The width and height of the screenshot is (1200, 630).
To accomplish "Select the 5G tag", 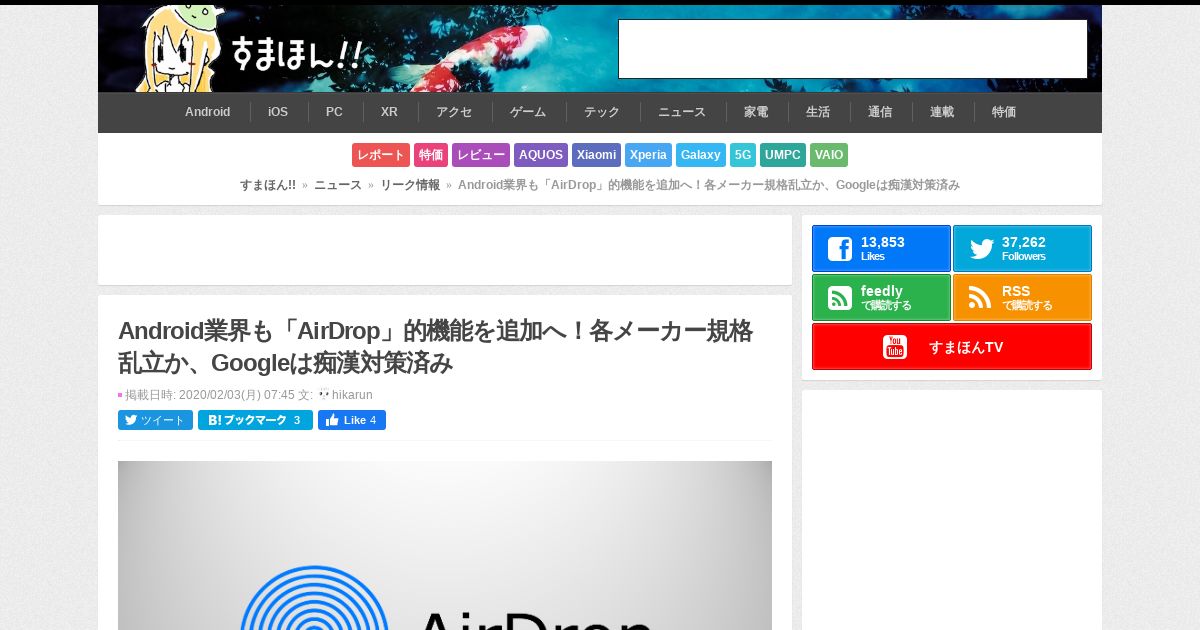I will coord(743,155).
